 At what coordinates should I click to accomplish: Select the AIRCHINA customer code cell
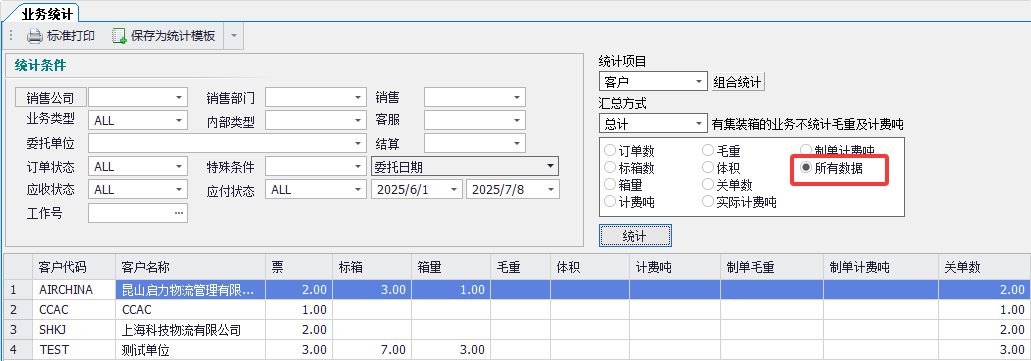point(74,290)
